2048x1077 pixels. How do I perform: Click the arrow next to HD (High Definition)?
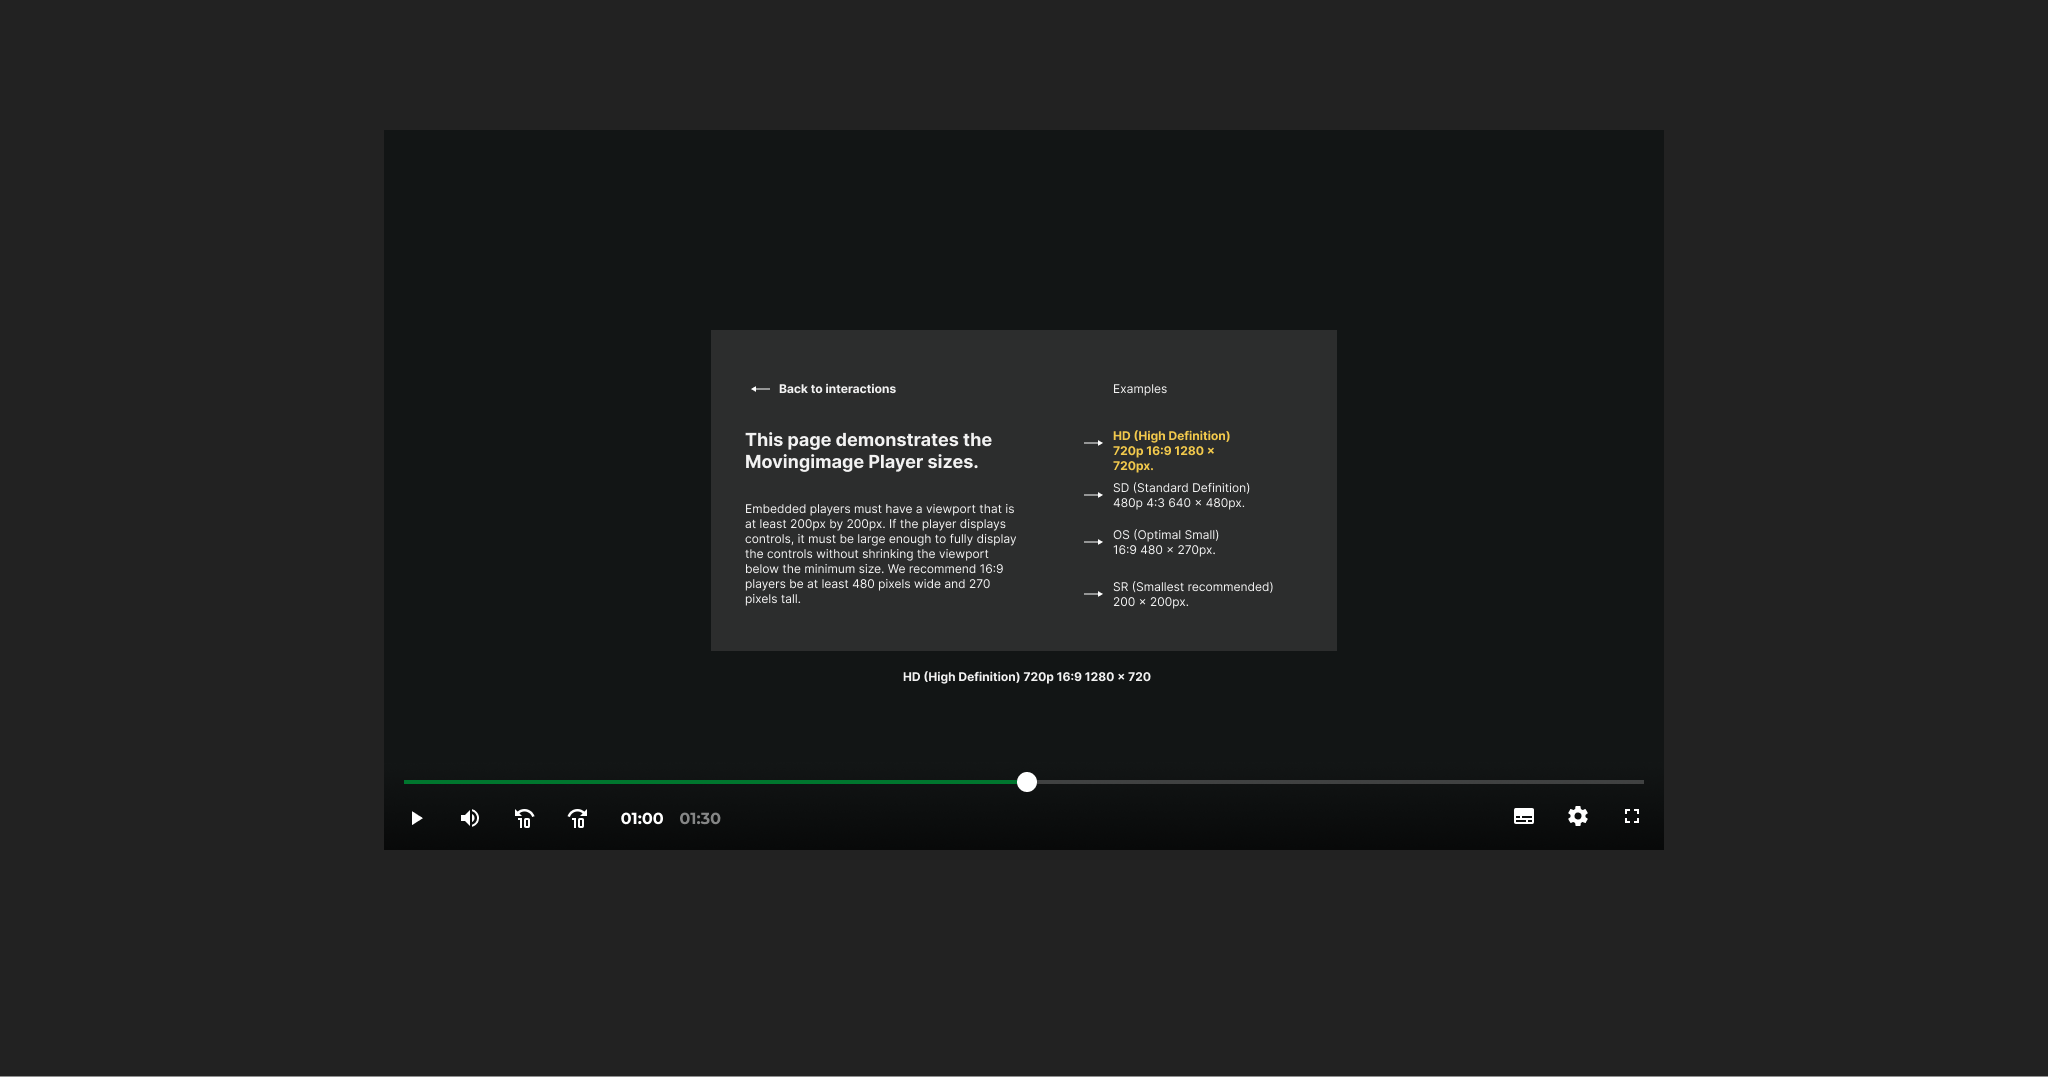click(x=1093, y=443)
